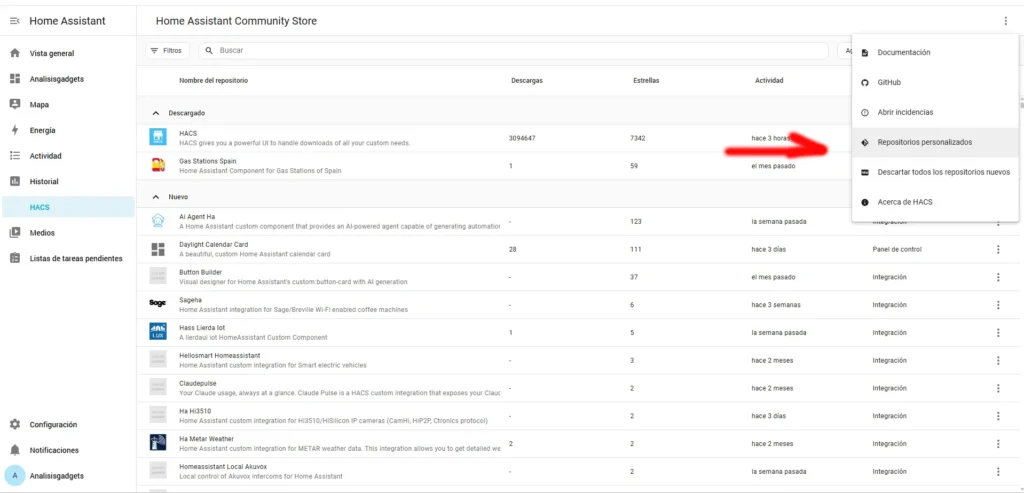Click the Mapa sidebar icon
1024x493 pixels.
[15, 104]
